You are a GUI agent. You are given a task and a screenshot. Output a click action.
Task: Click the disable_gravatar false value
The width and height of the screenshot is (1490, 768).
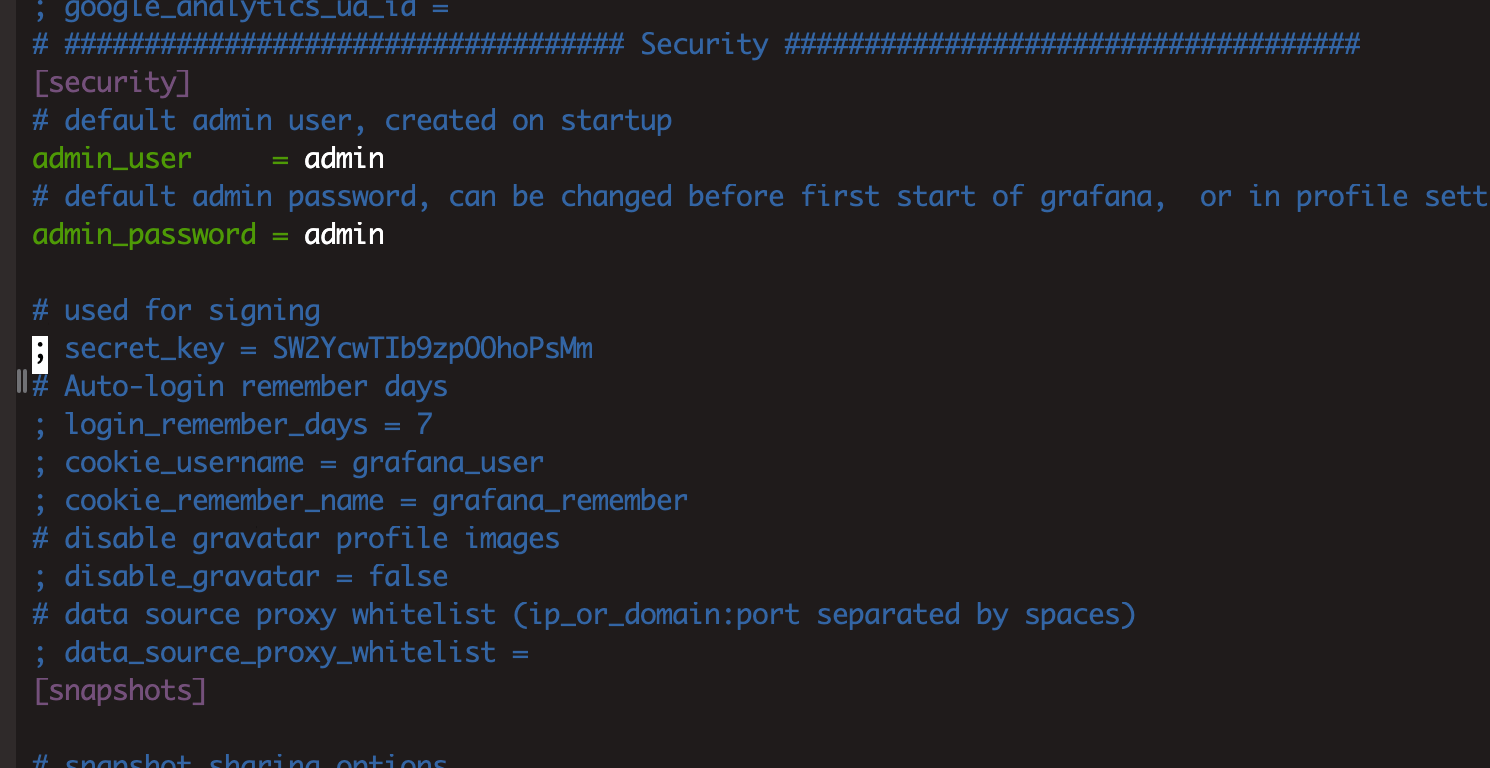click(408, 576)
